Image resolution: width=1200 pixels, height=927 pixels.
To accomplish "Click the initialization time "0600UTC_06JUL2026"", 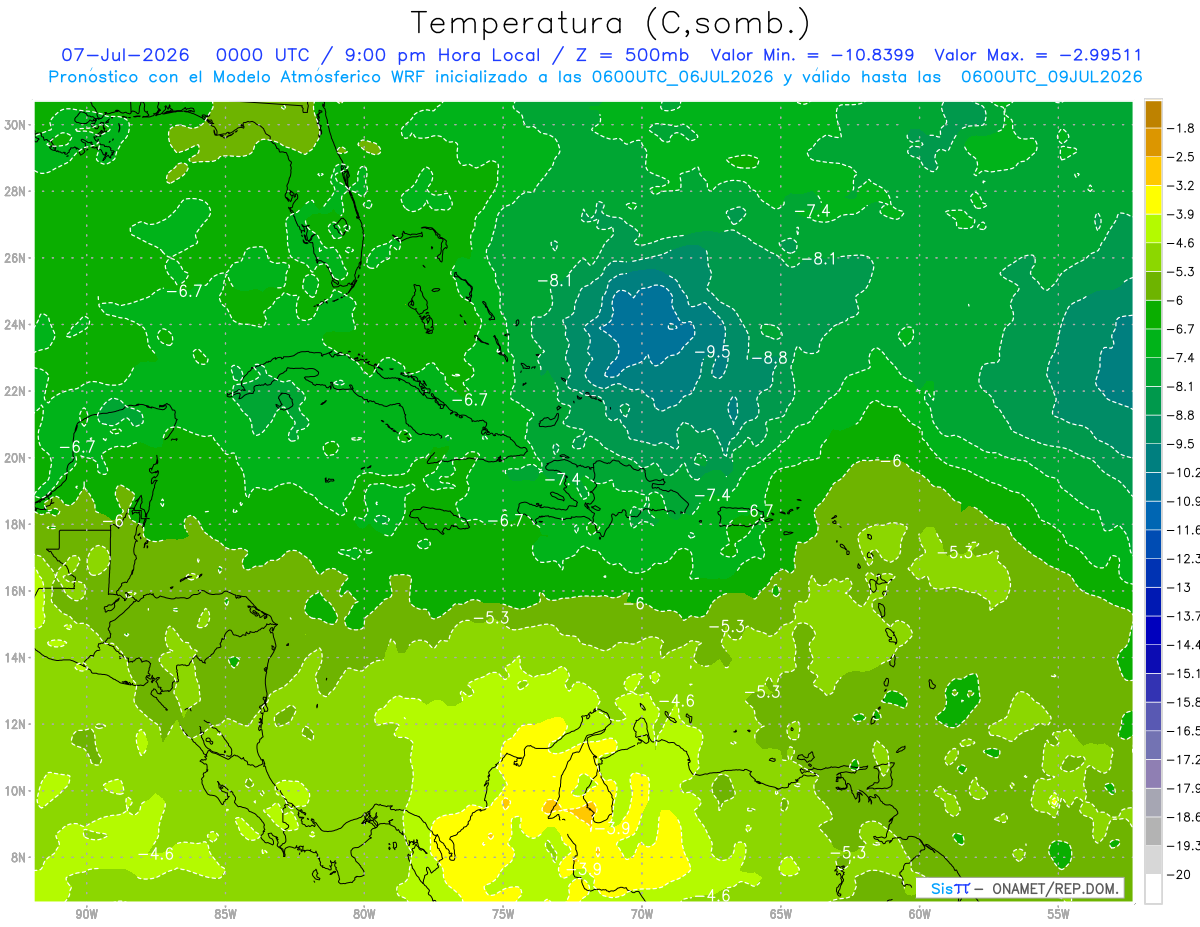I will pos(682,77).
